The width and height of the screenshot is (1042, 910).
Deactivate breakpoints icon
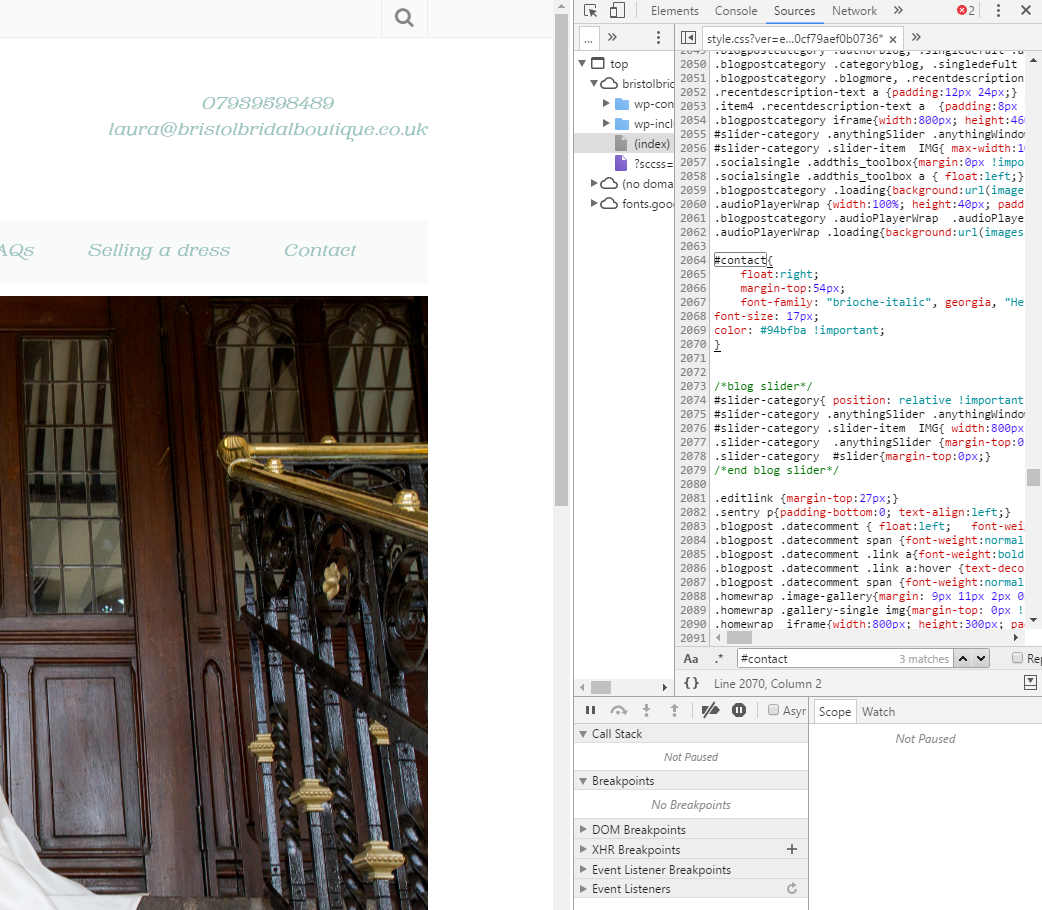point(710,711)
